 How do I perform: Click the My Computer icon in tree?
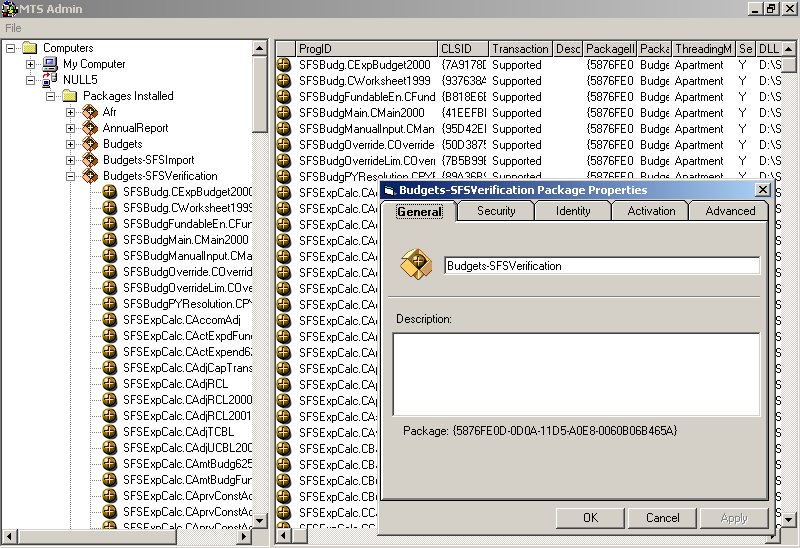point(50,64)
